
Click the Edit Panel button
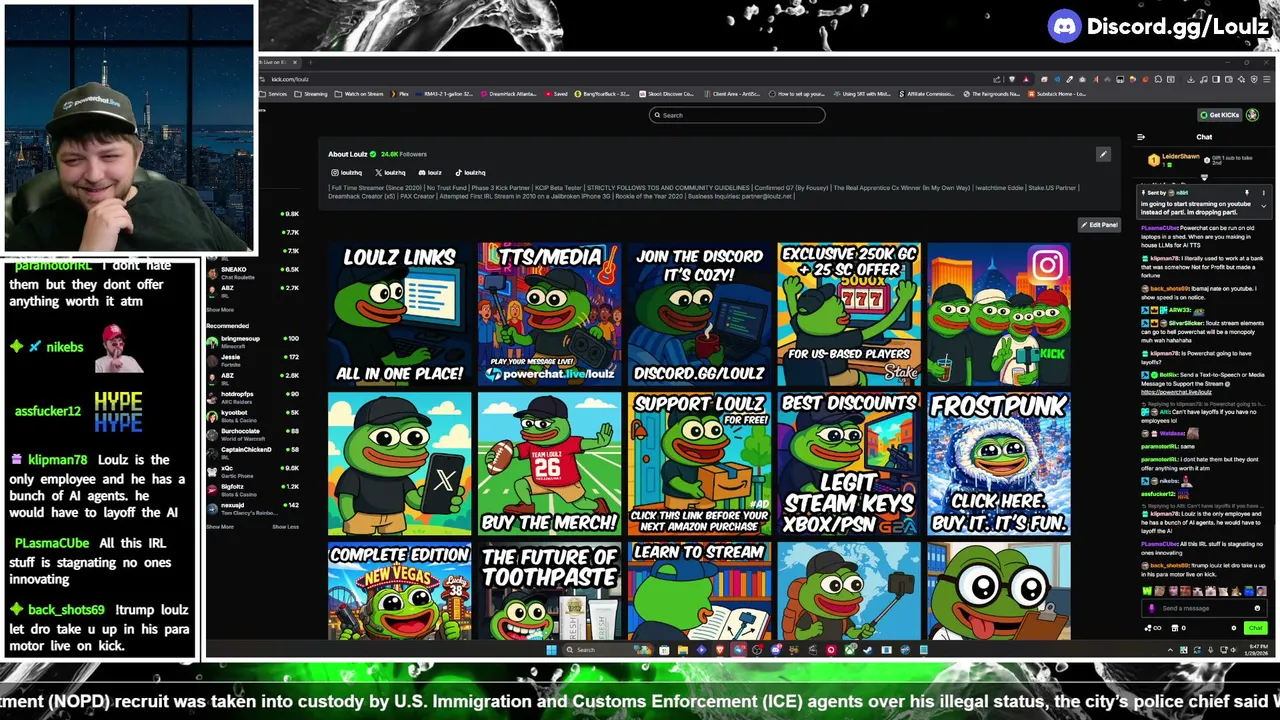click(x=1099, y=225)
